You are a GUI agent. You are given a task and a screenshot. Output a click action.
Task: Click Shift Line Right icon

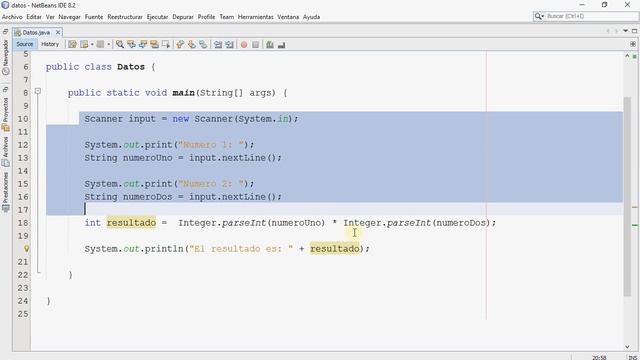[x=229, y=44]
